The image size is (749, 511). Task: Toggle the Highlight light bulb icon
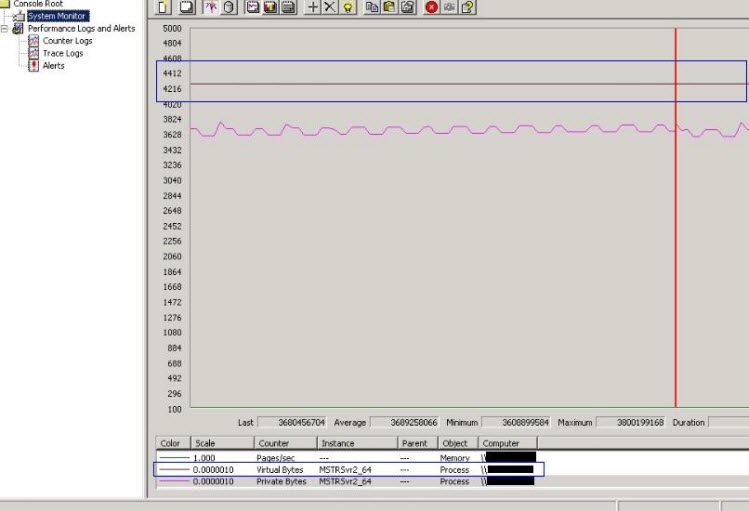(x=348, y=7)
